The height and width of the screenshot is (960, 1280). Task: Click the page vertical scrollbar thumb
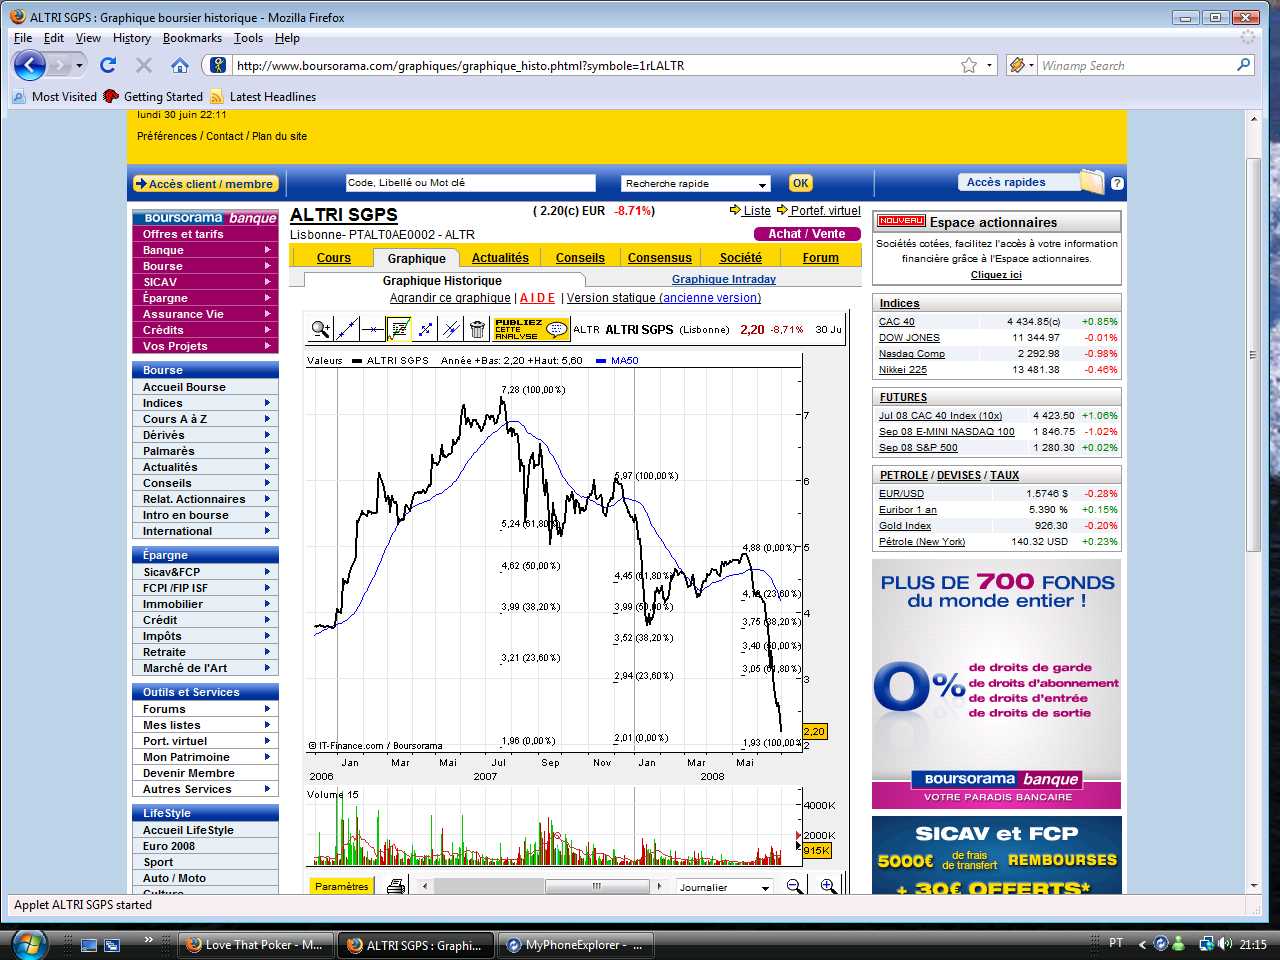tap(1254, 354)
